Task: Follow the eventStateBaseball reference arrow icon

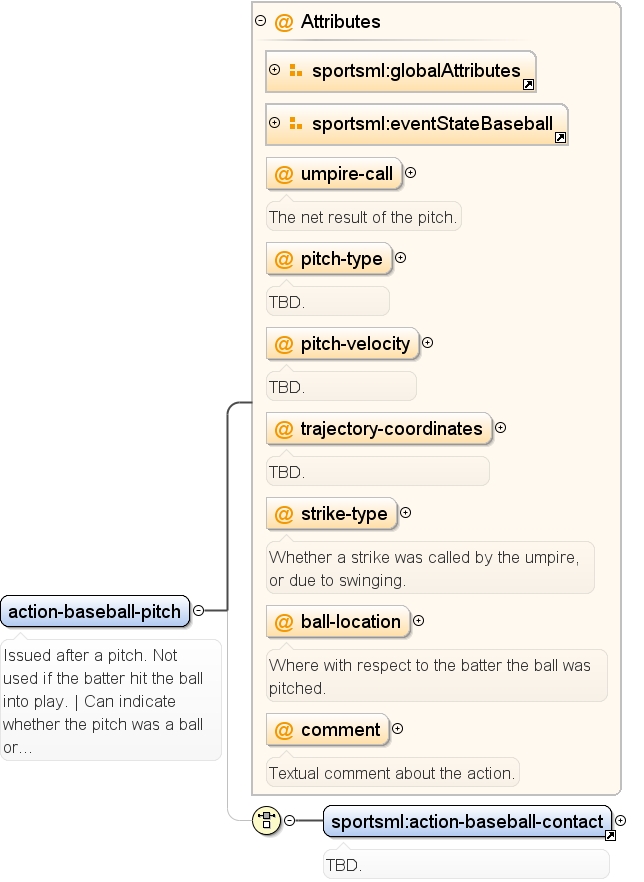Action: coord(560,138)
